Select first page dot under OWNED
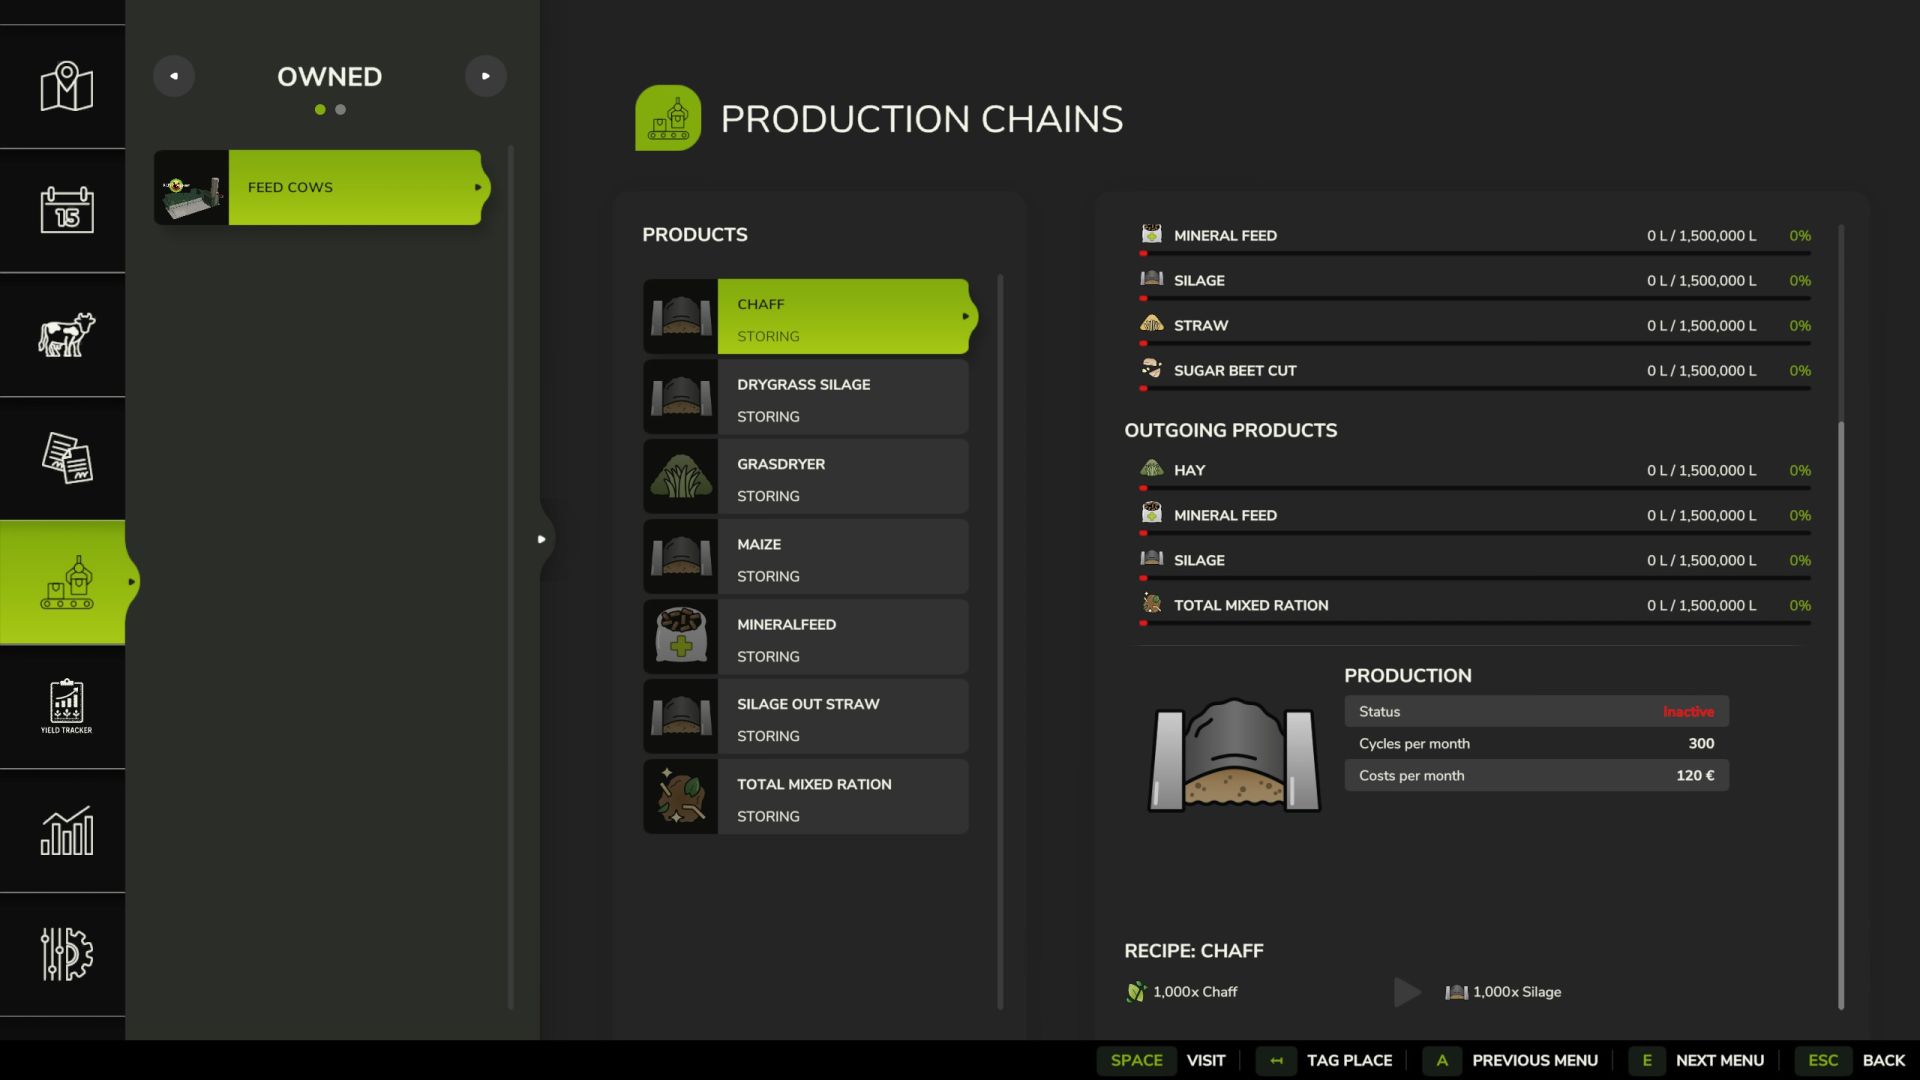 click(x=320, y=110)
